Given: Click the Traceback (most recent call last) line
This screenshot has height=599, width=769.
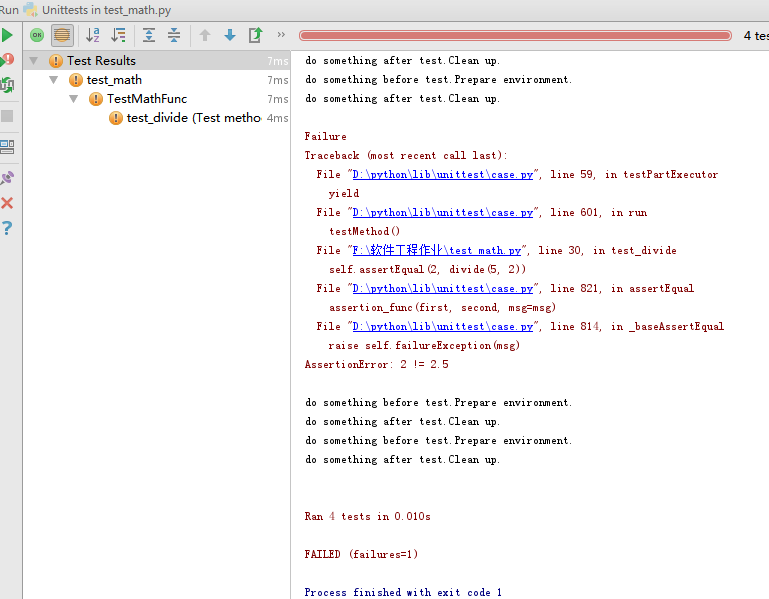Looking at the screenshot, I should [406, 156].
